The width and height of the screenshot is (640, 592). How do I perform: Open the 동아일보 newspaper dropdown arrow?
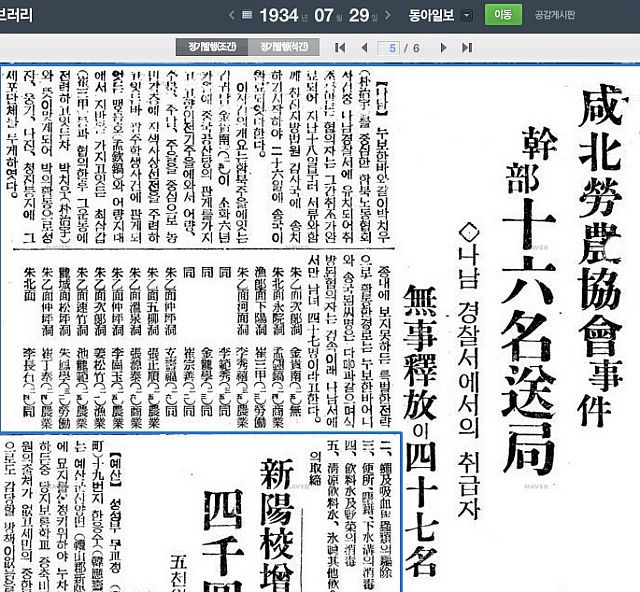pos(467,16)
